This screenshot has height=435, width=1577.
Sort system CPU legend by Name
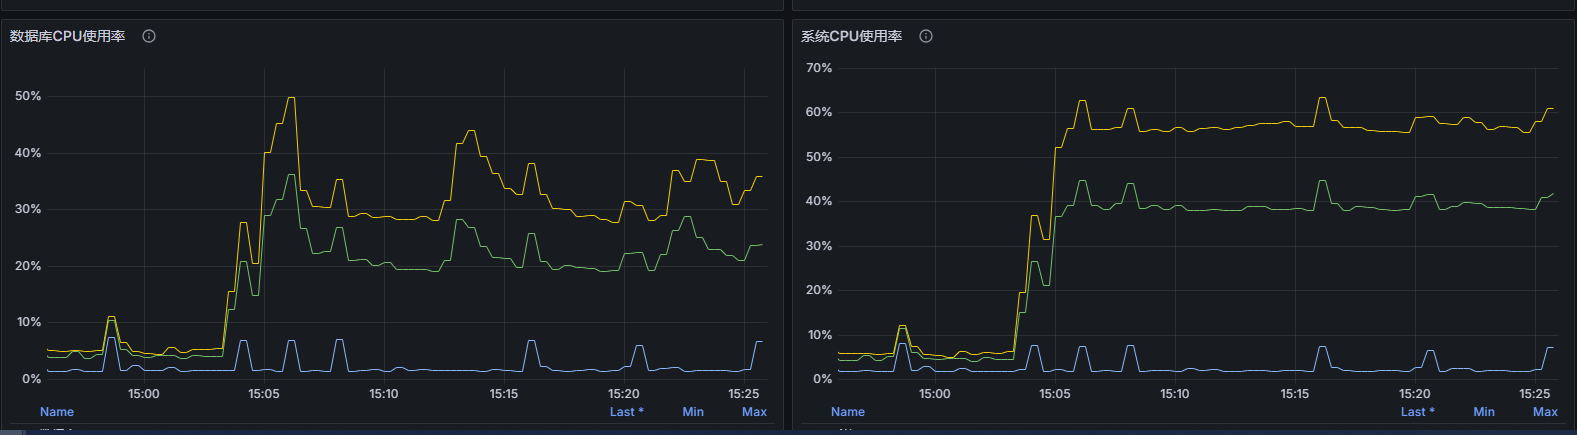pyautogui.click(x=848, y=412)
